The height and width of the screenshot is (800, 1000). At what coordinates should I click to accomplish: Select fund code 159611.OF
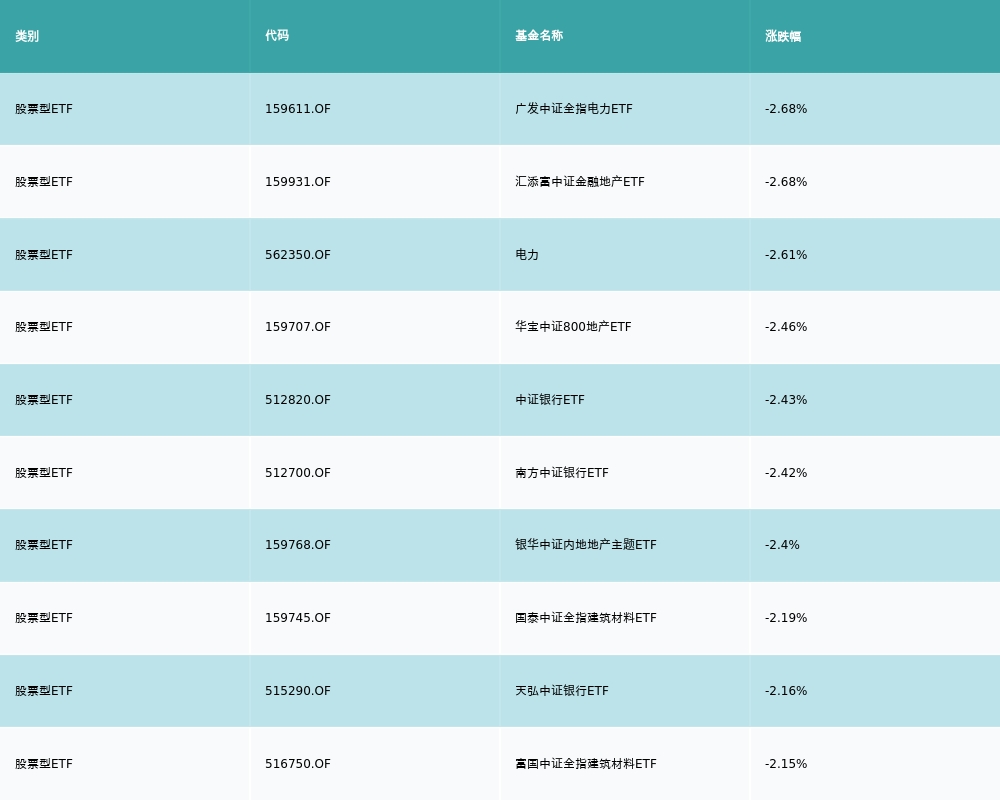click(297, 109)
